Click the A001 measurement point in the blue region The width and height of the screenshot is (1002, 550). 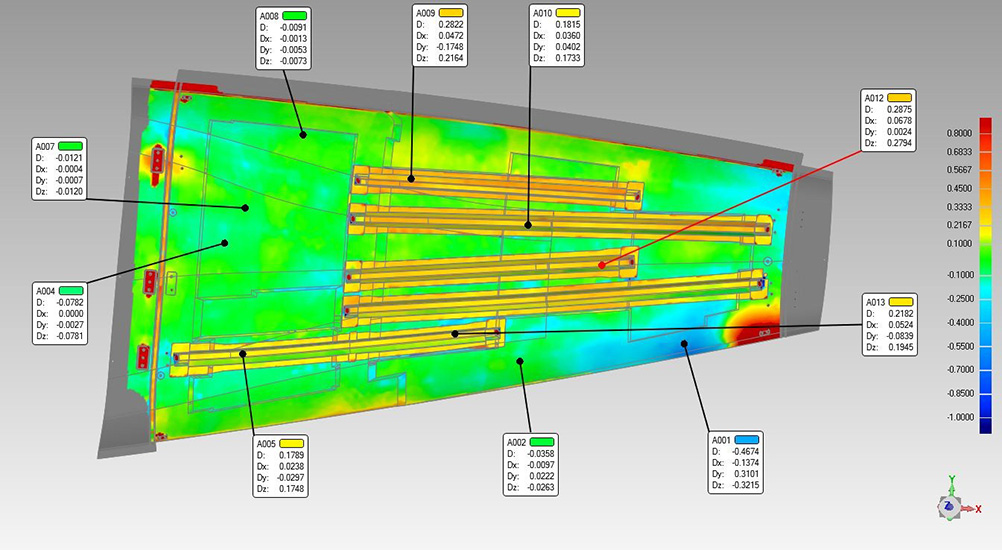pyautogui.click(x=685, y=343)
